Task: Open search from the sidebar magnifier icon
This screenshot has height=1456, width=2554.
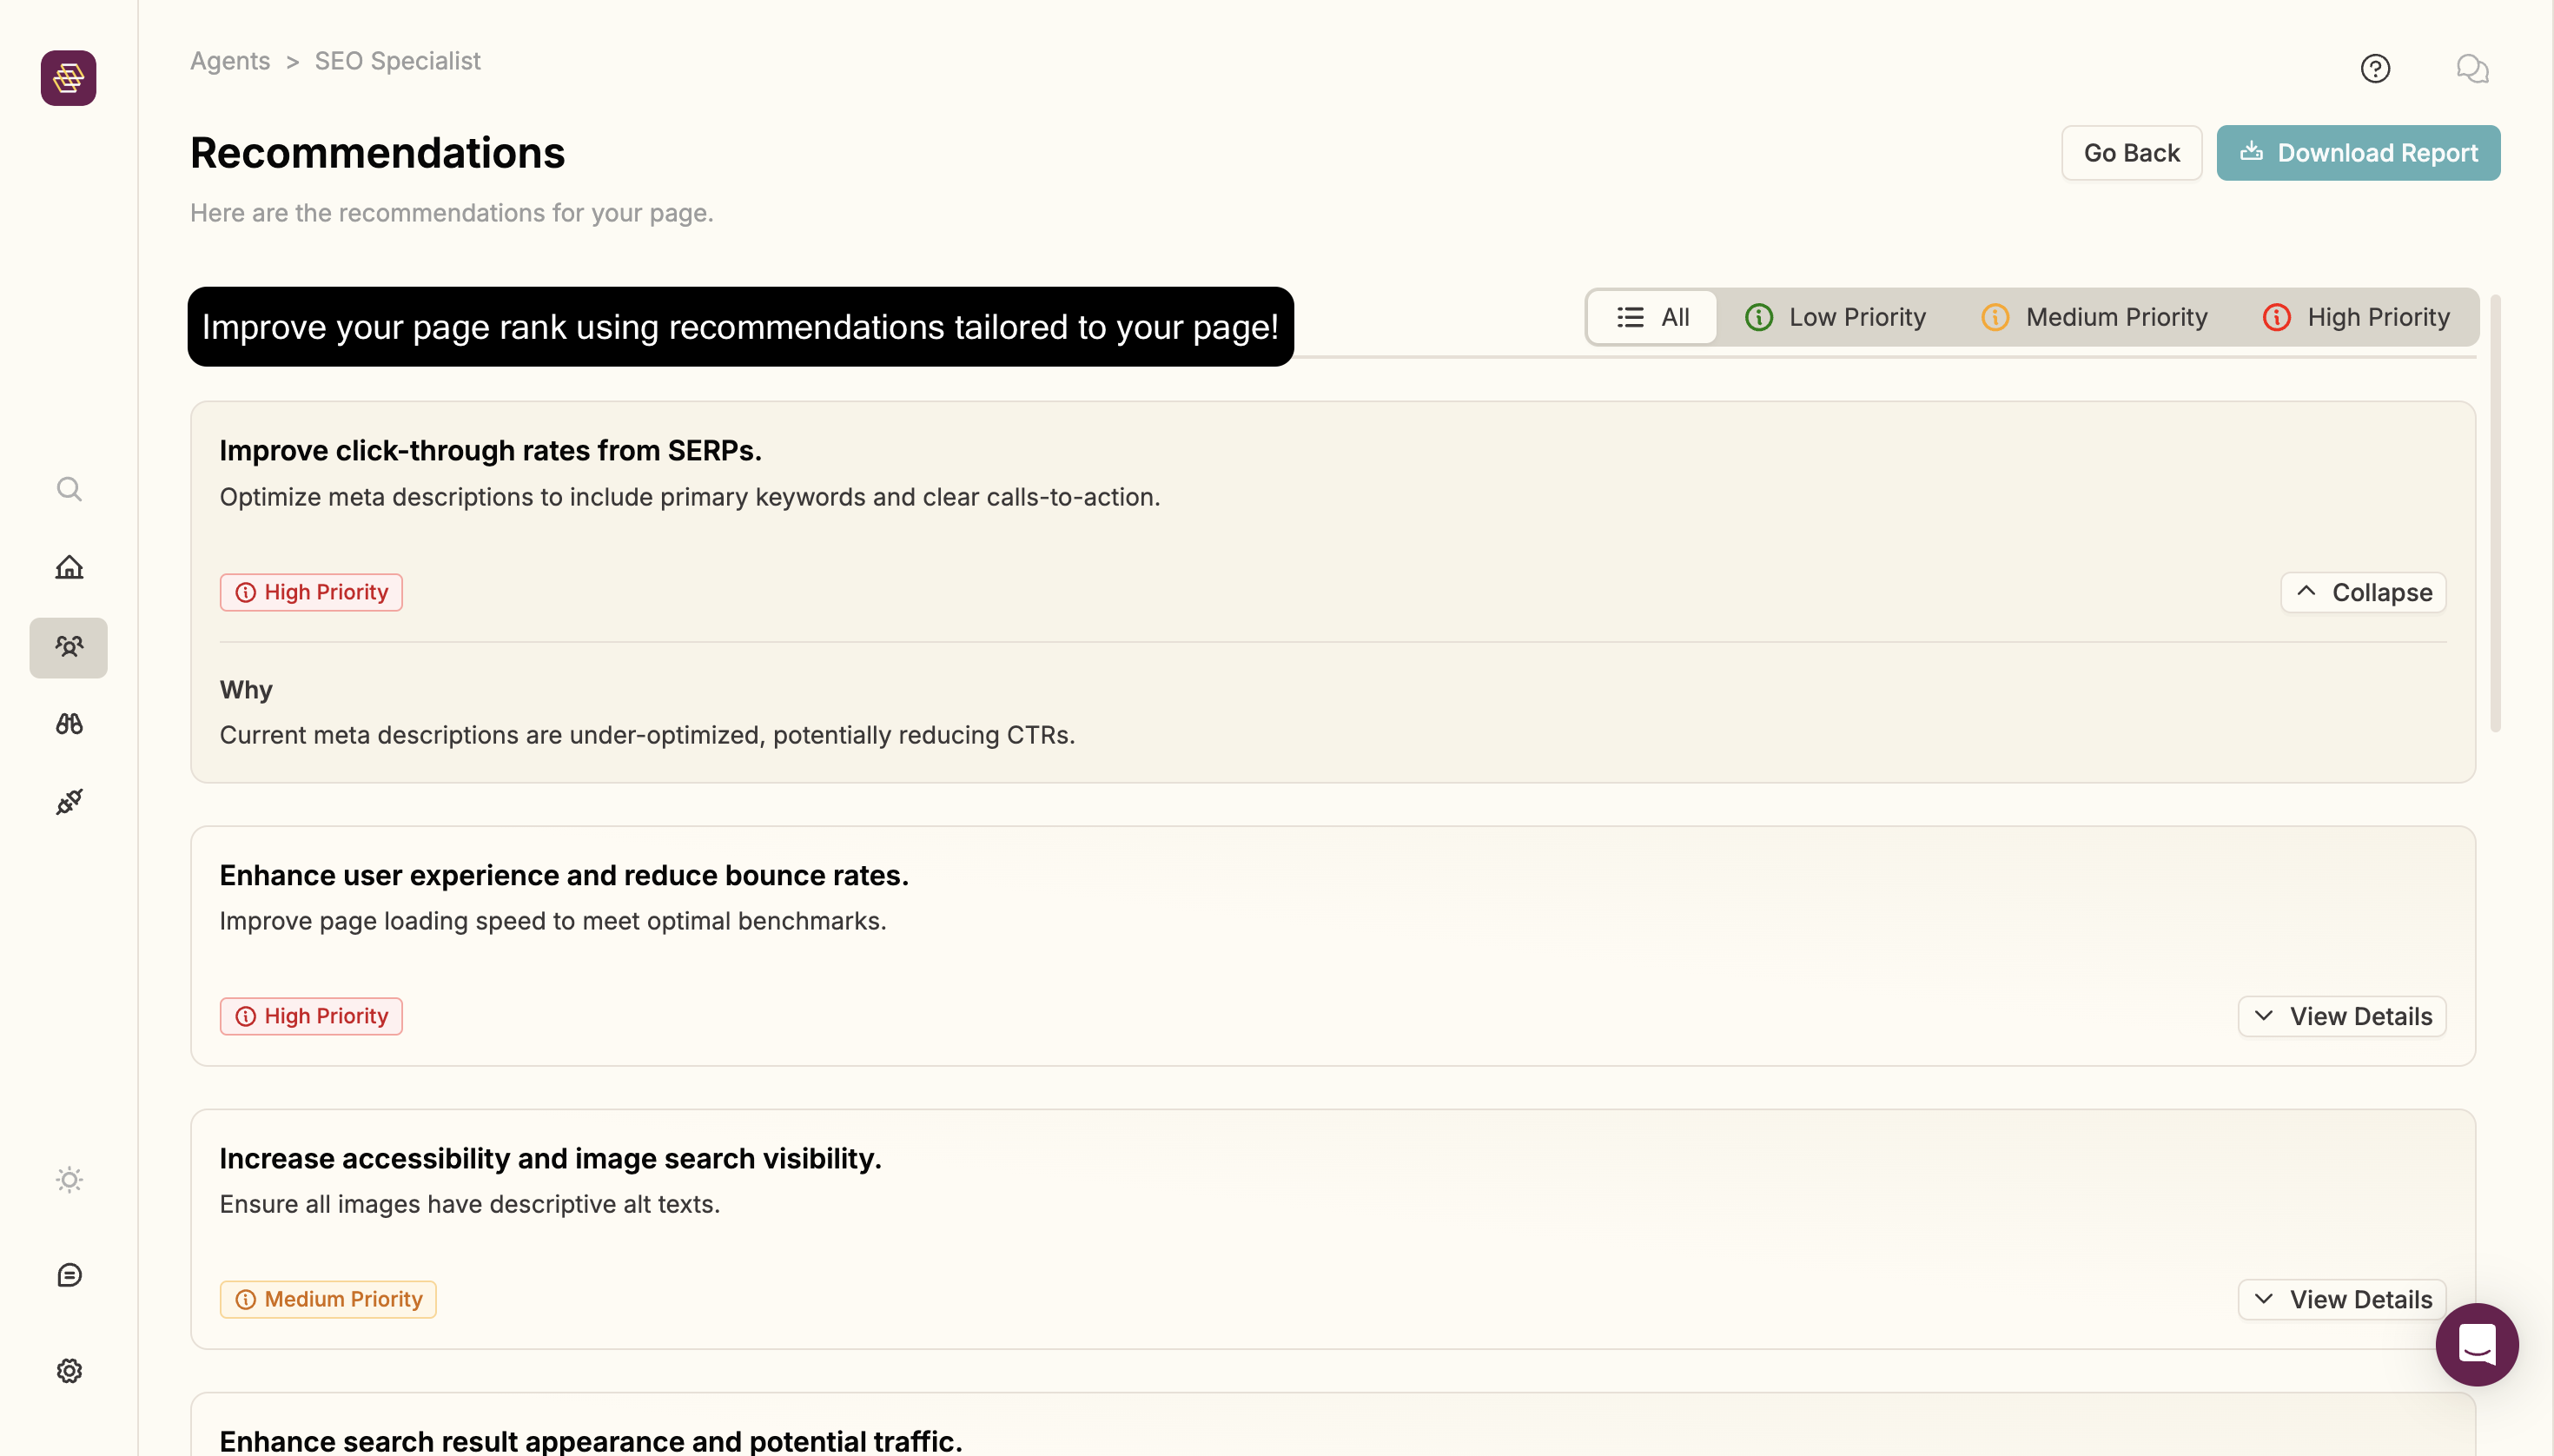Action: (x=69, y=489)
